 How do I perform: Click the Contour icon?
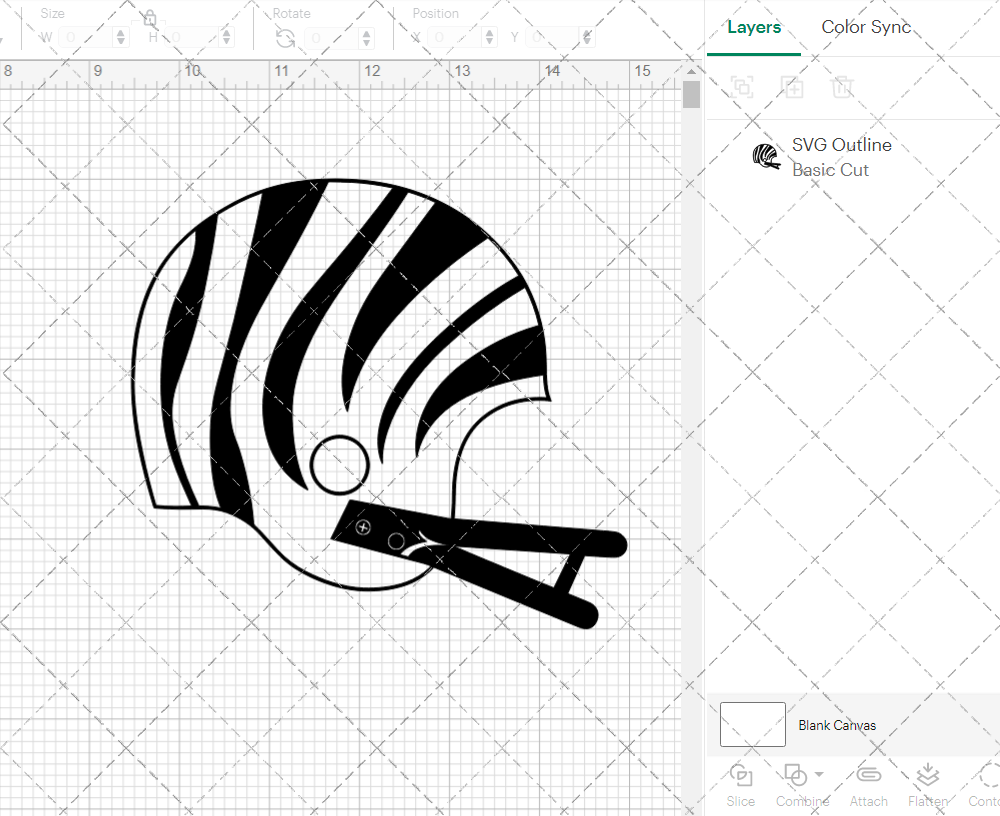[986, 776]
